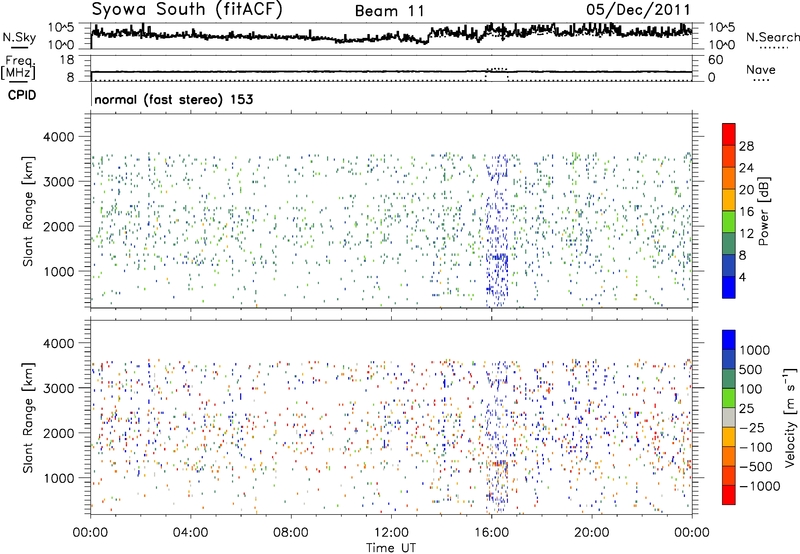The width and height of the screenshot is (800, 554).
Task: Click the 'Beam 11' label
Action: point(390,11)
